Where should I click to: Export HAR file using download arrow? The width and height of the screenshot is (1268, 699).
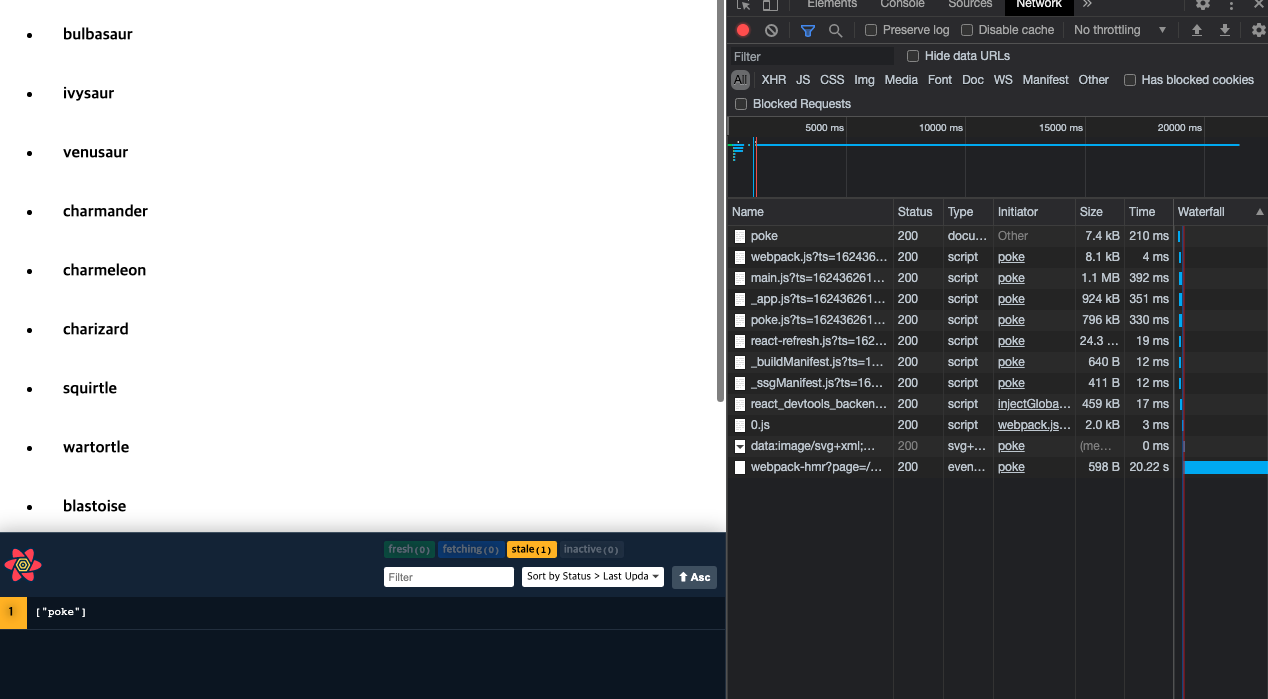[1224, 30]
